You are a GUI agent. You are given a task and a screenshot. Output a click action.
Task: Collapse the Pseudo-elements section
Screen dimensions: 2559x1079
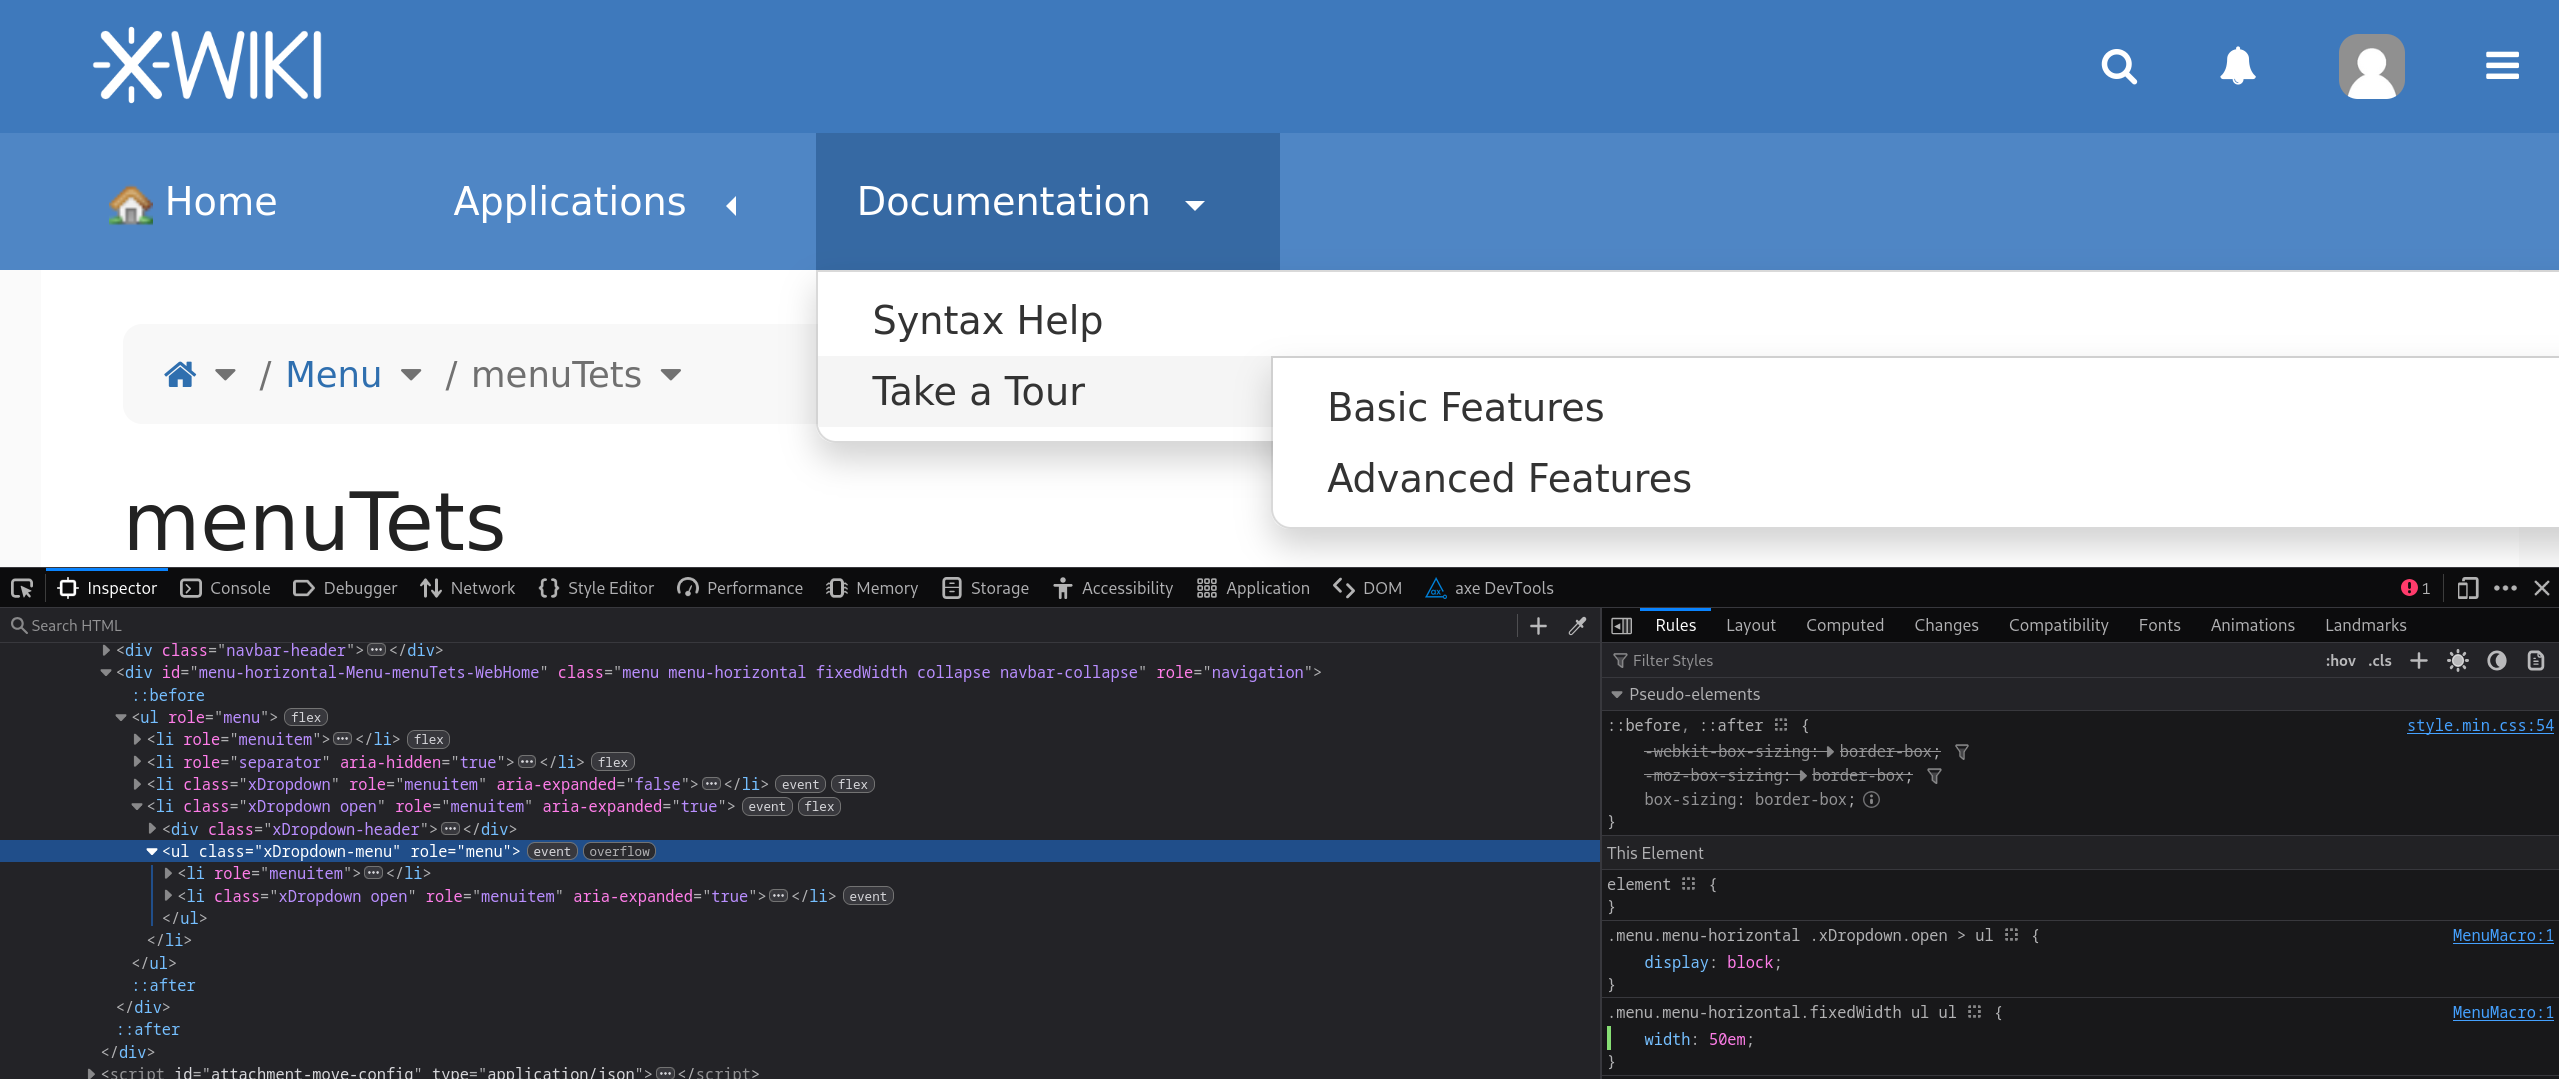[x=1617, y=695]
